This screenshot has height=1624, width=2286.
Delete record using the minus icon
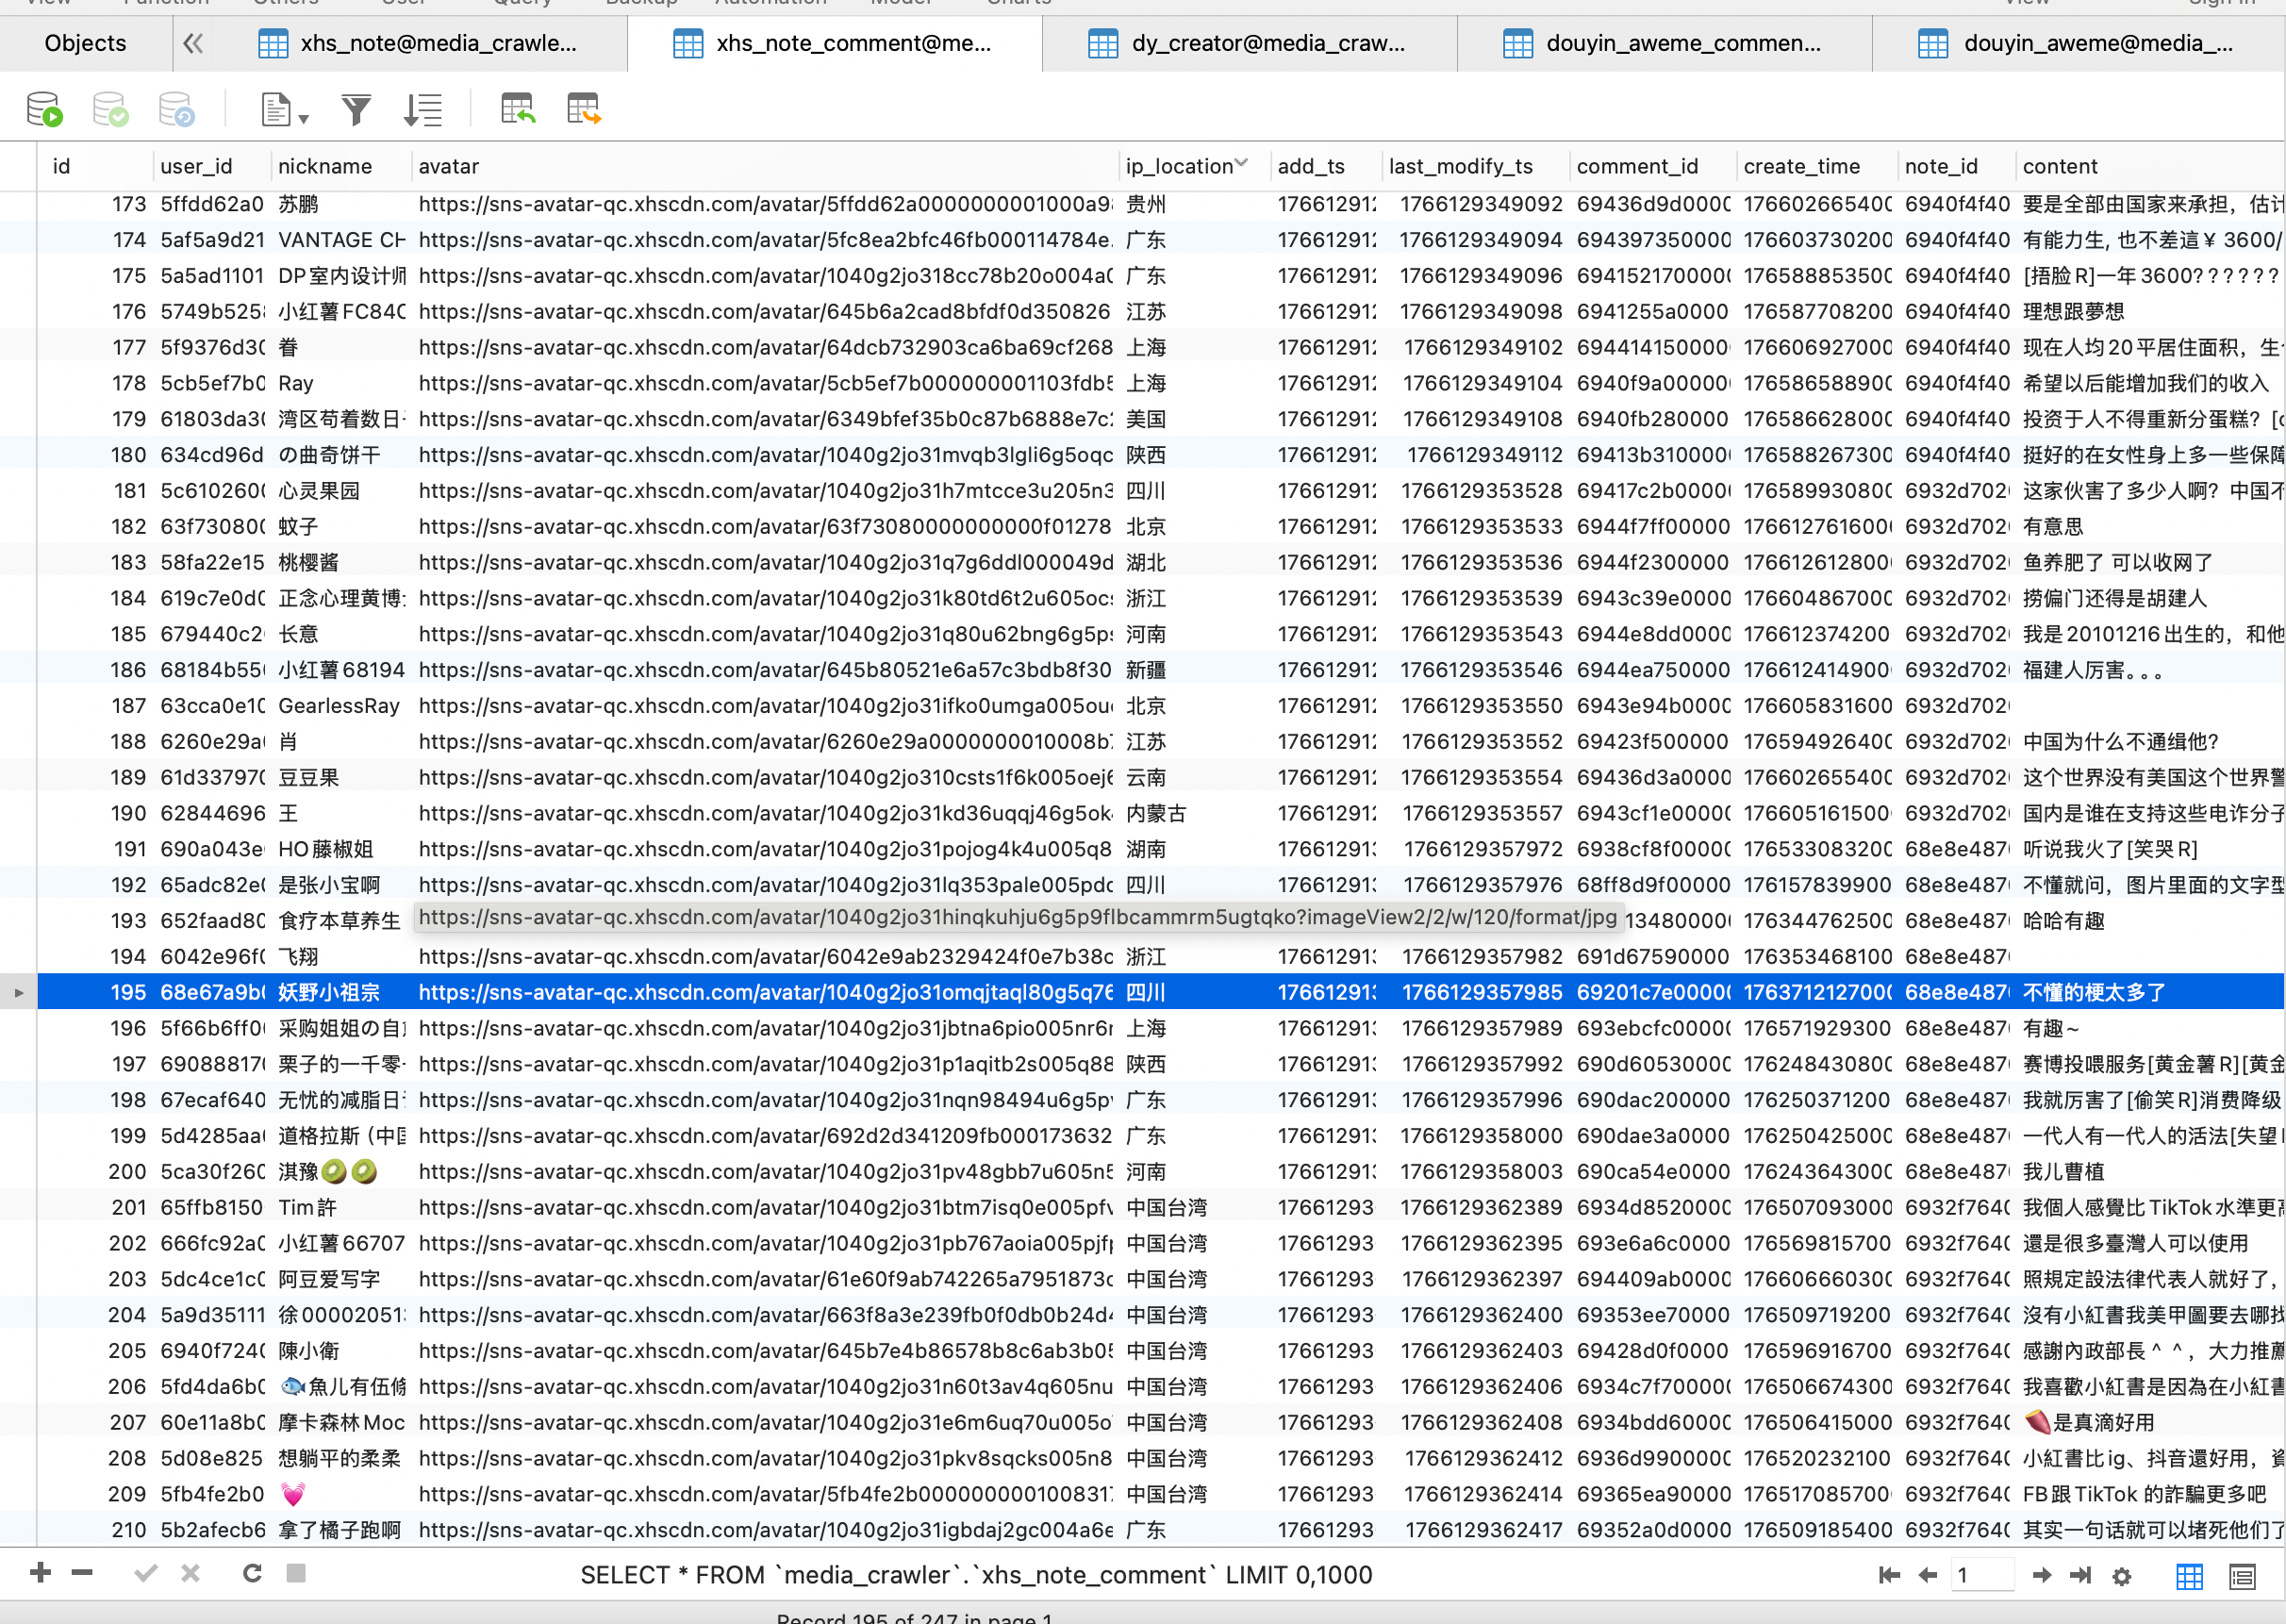click(82, 1573)
